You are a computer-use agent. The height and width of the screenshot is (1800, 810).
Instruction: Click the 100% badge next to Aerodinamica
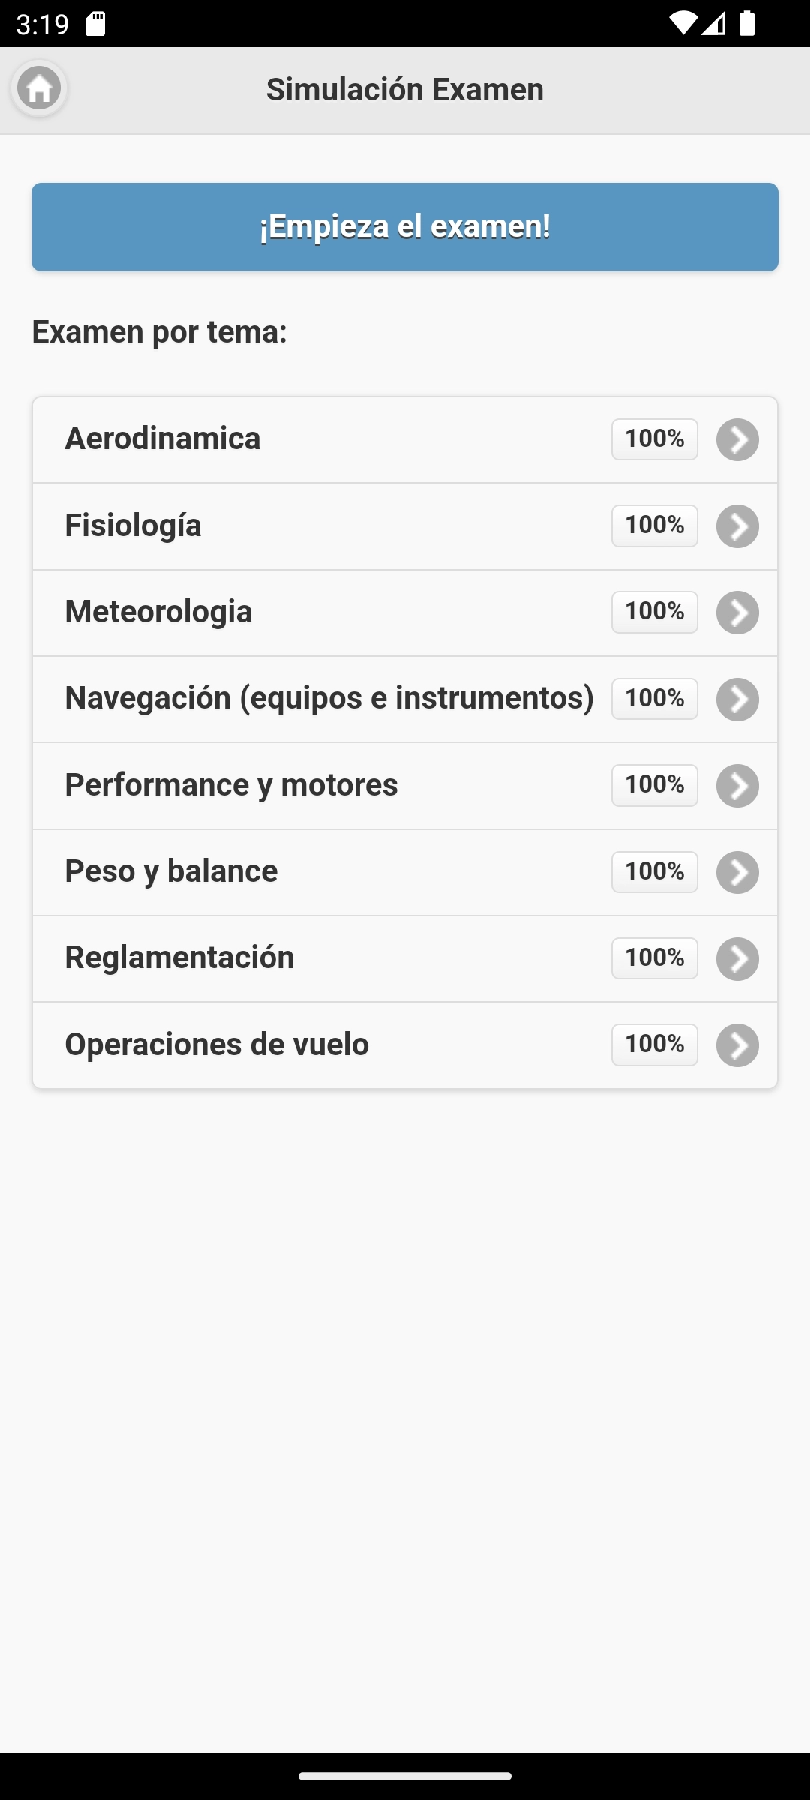(x=654, y=439)
